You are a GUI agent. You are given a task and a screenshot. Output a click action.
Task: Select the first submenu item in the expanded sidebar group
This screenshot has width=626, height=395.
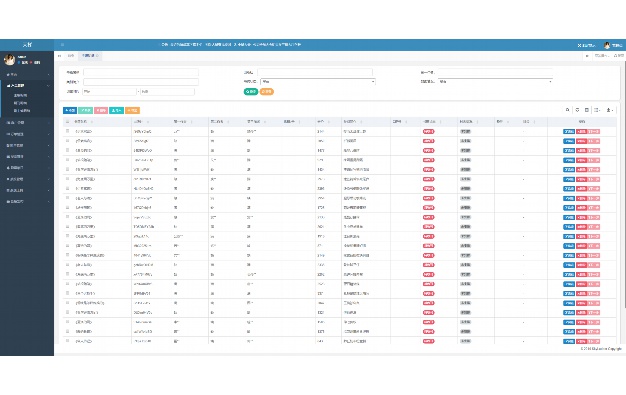point(20,95)
